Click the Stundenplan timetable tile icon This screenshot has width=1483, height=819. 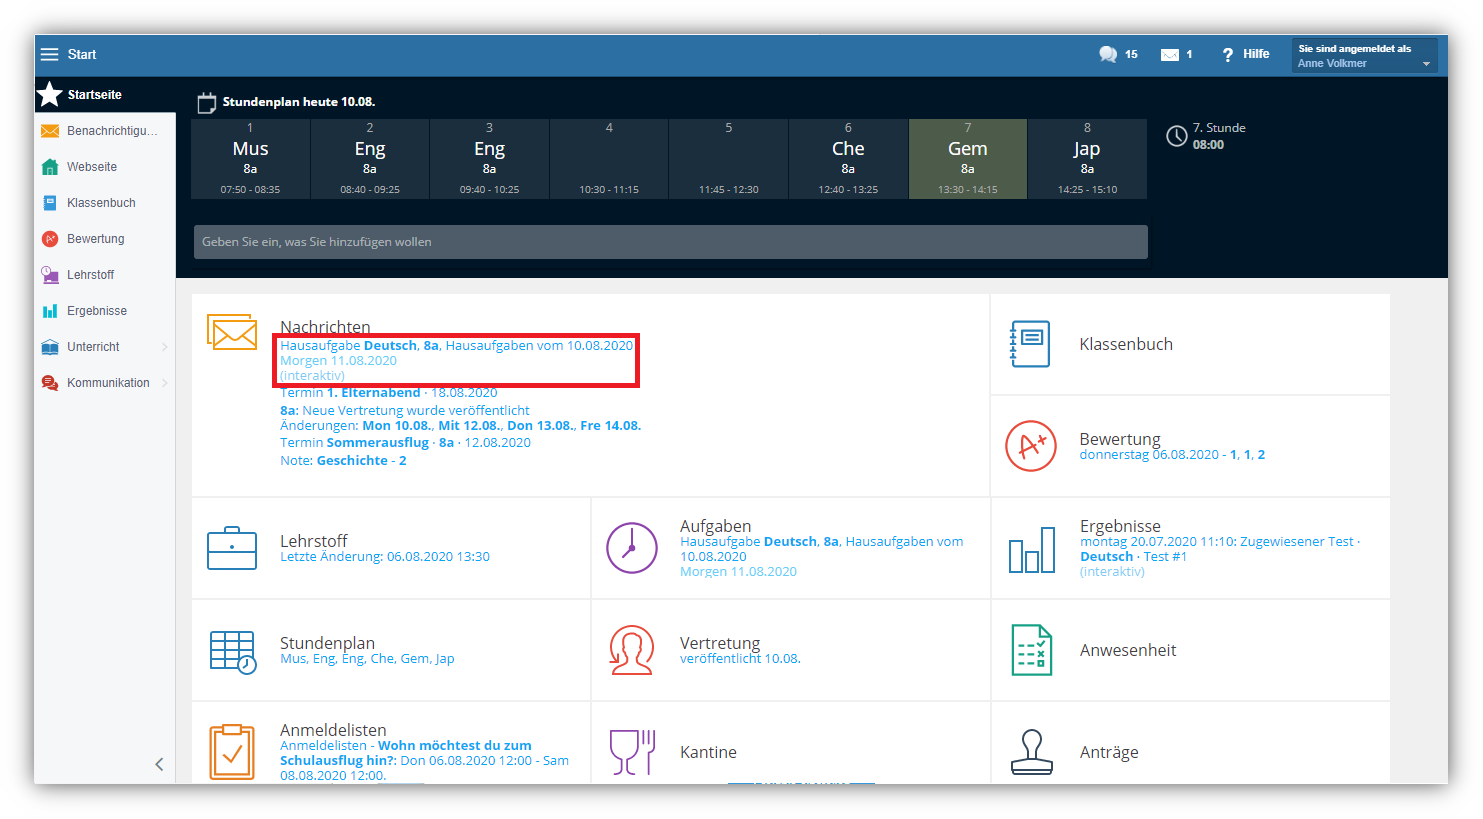pos(233,651)
